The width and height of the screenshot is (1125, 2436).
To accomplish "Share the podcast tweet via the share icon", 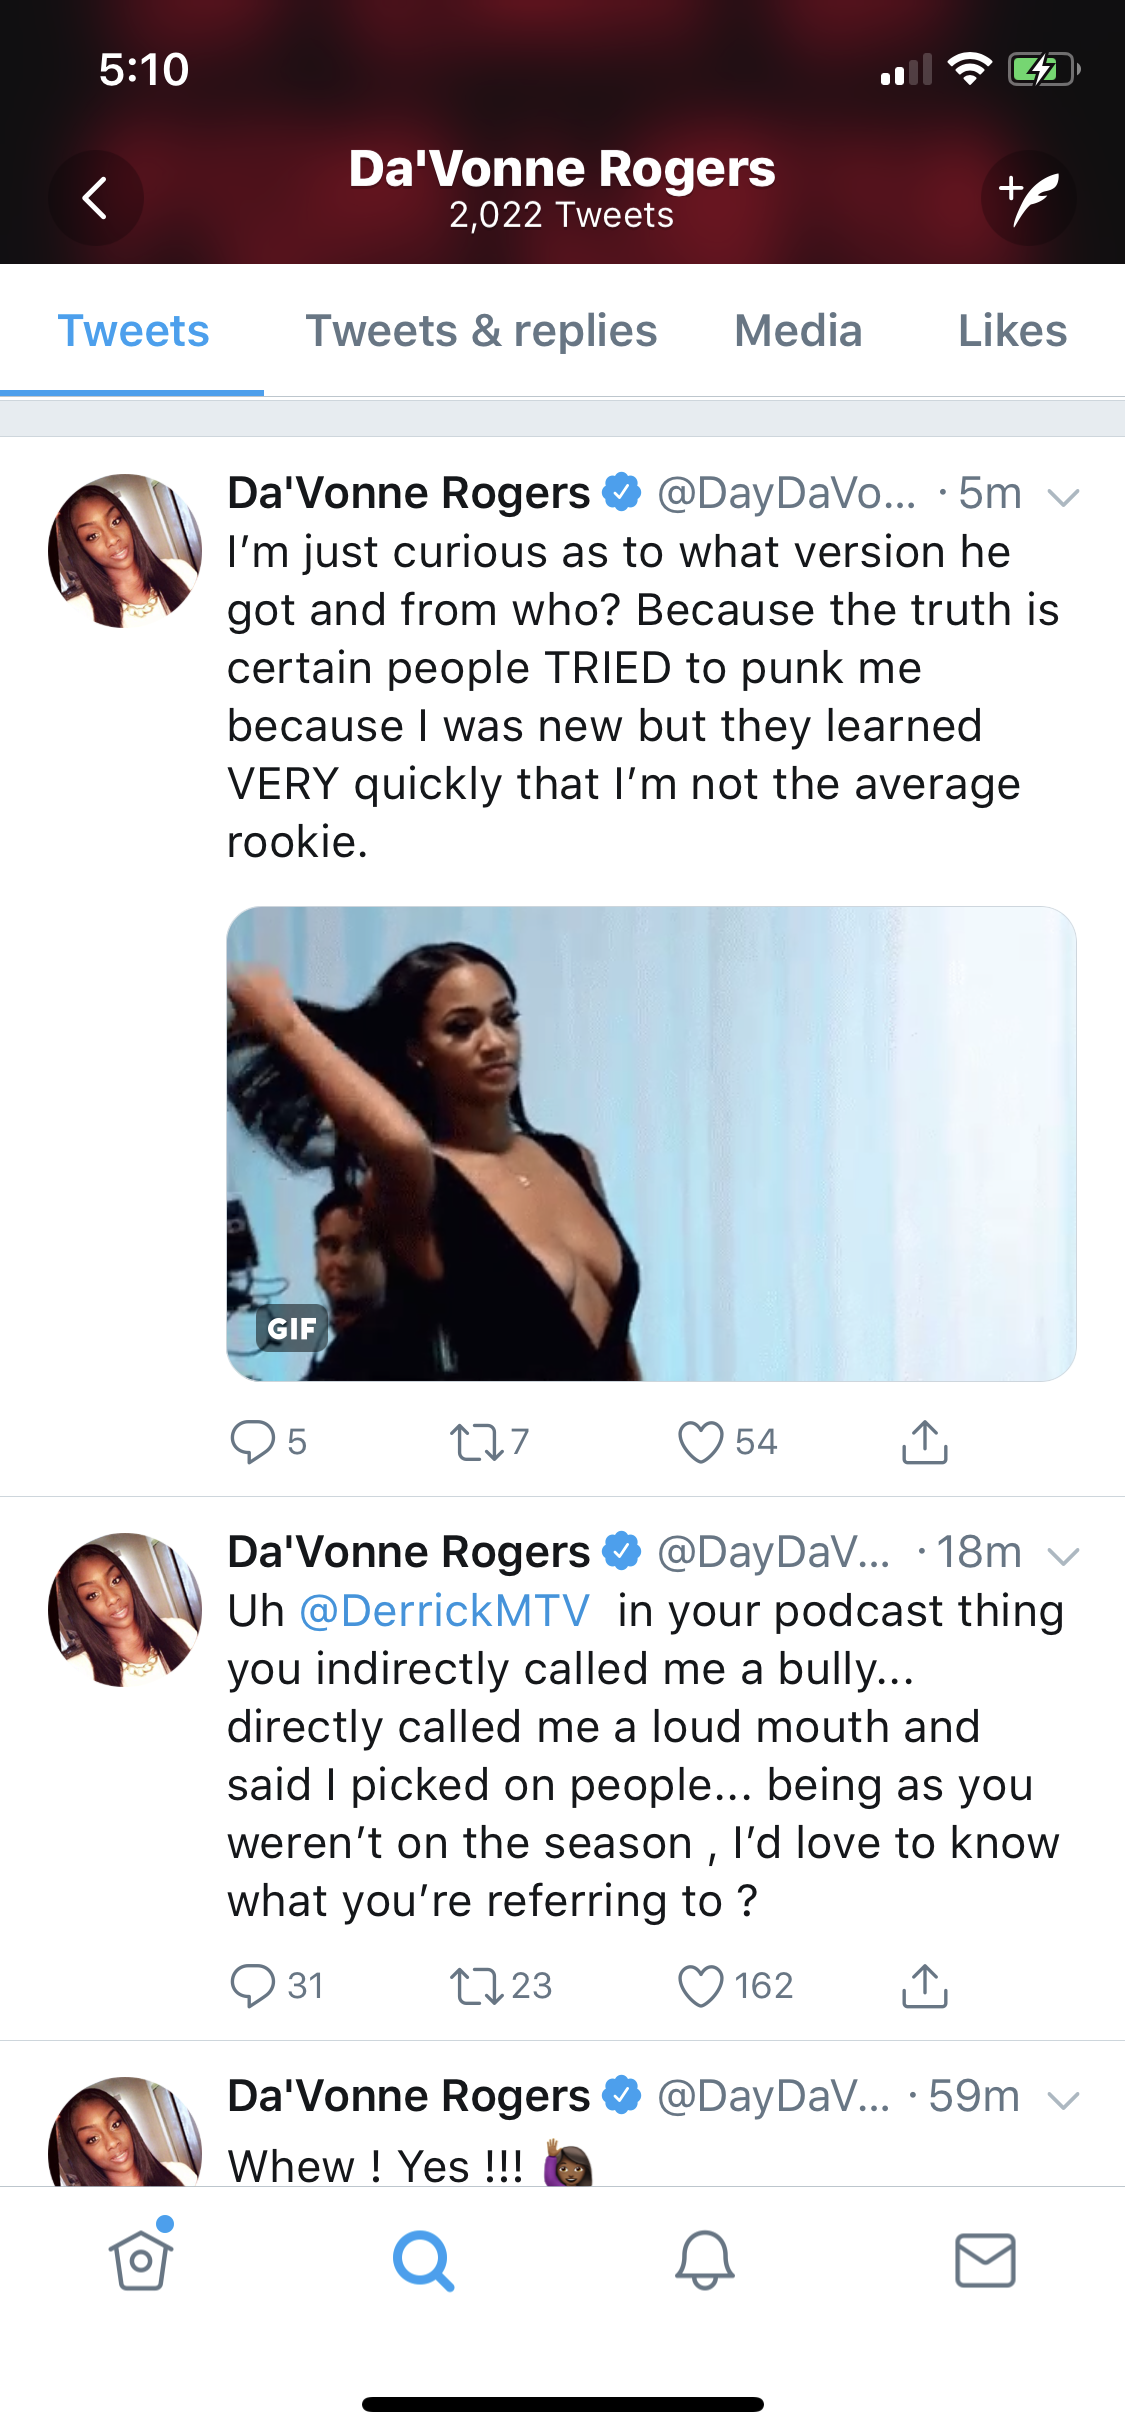I will point(925,1986).
